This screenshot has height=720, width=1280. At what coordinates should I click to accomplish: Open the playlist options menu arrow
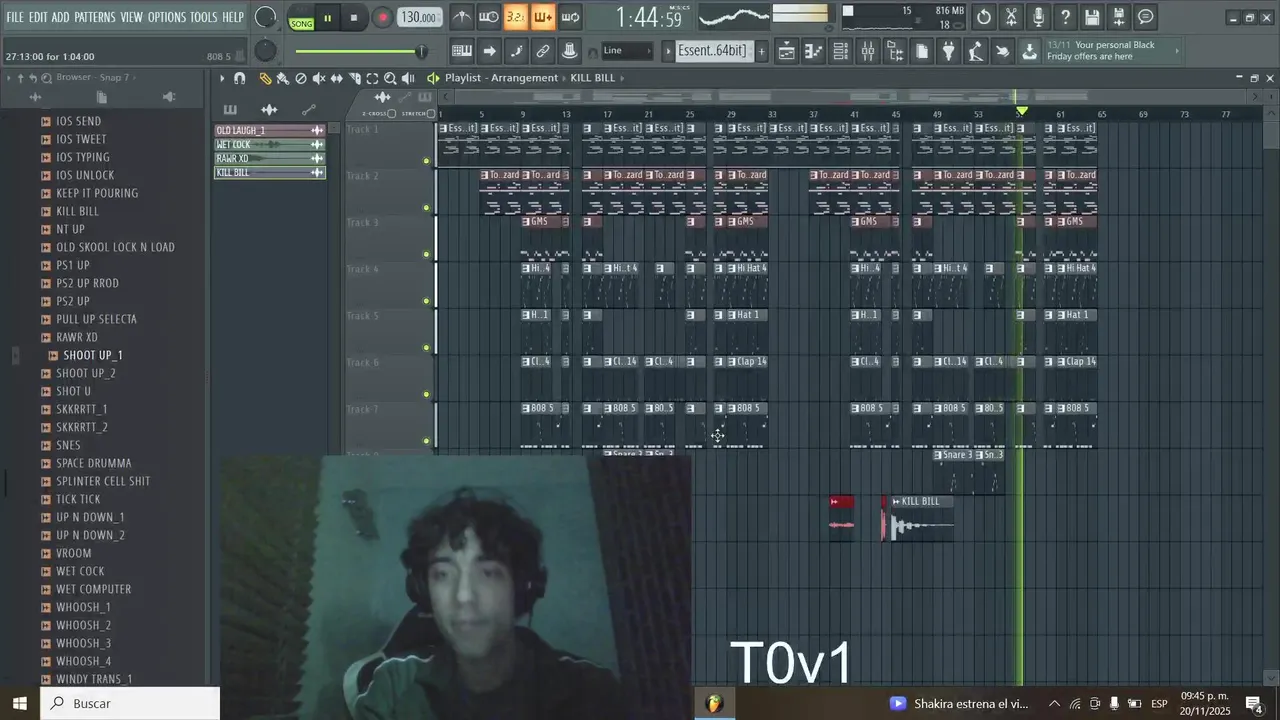[222, 78]
